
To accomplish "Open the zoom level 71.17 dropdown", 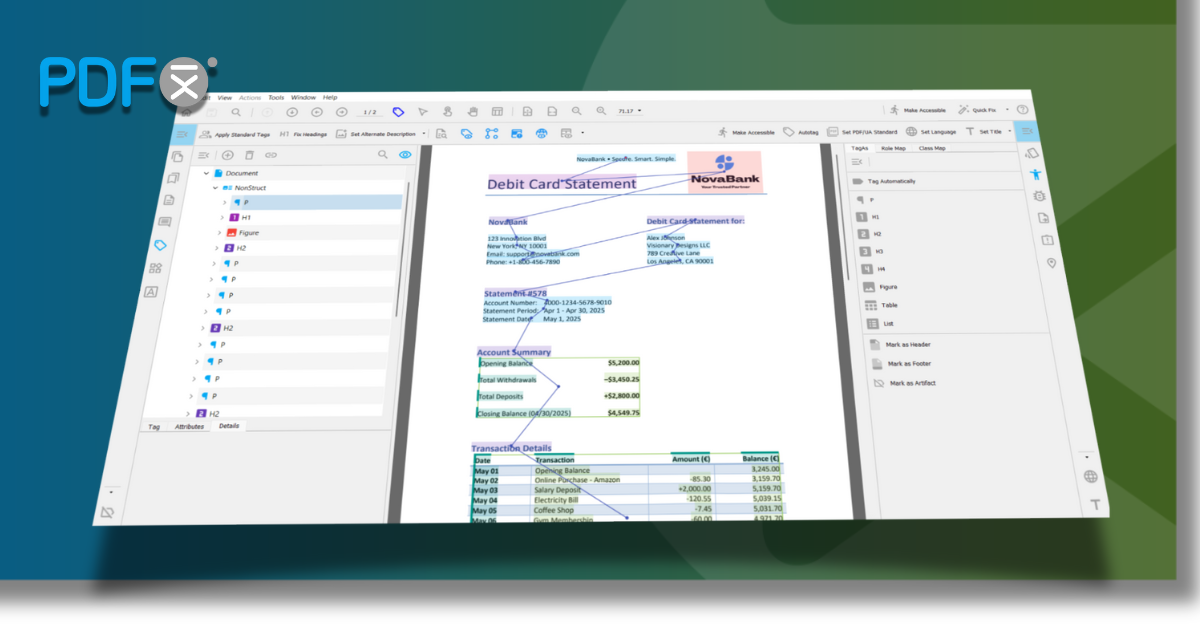I will (x=639, y=111).
